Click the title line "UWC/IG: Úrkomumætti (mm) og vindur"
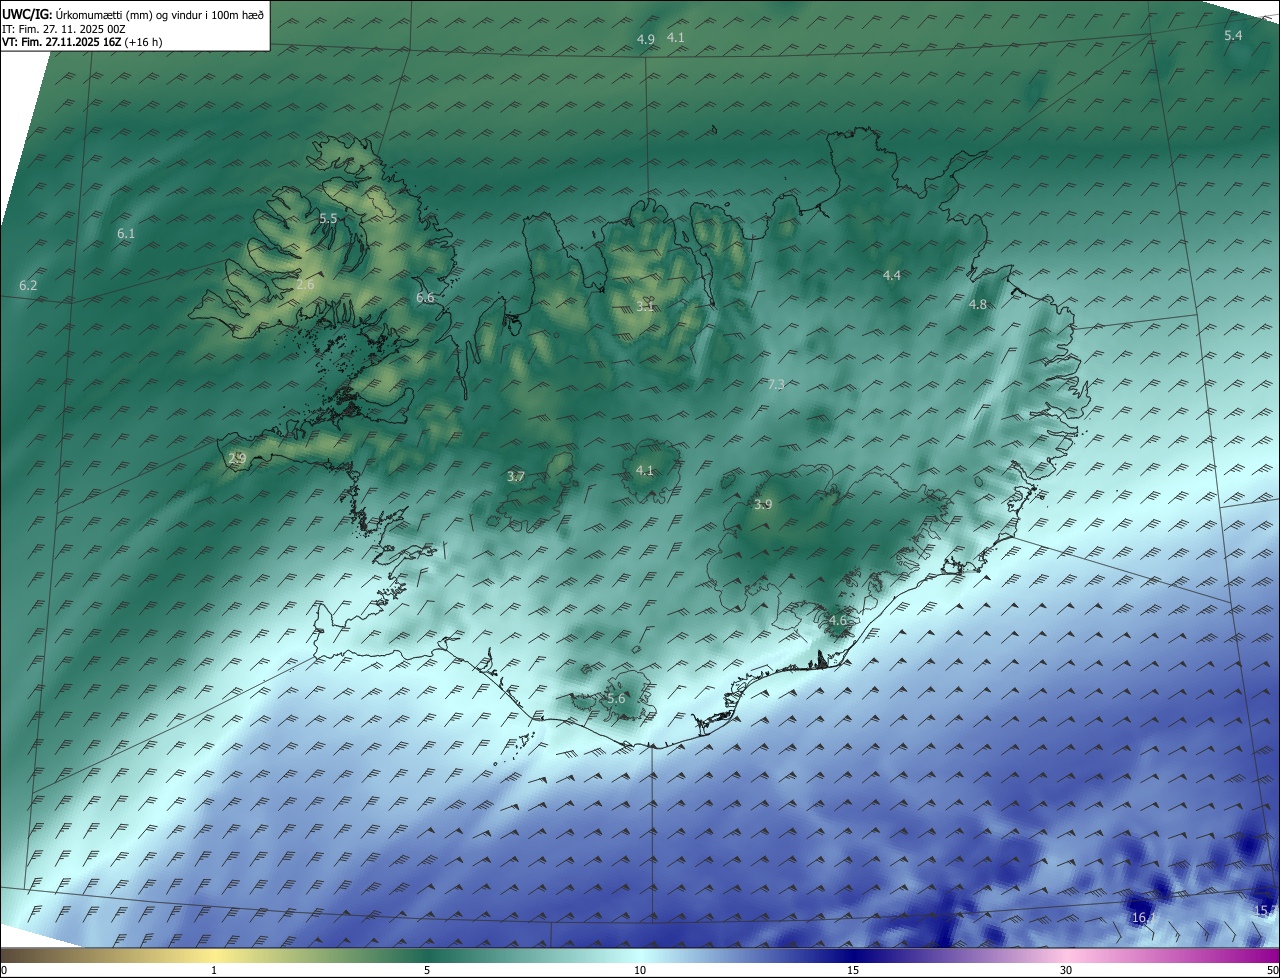This screenshot has height=978, width=1280. [134, 14]
